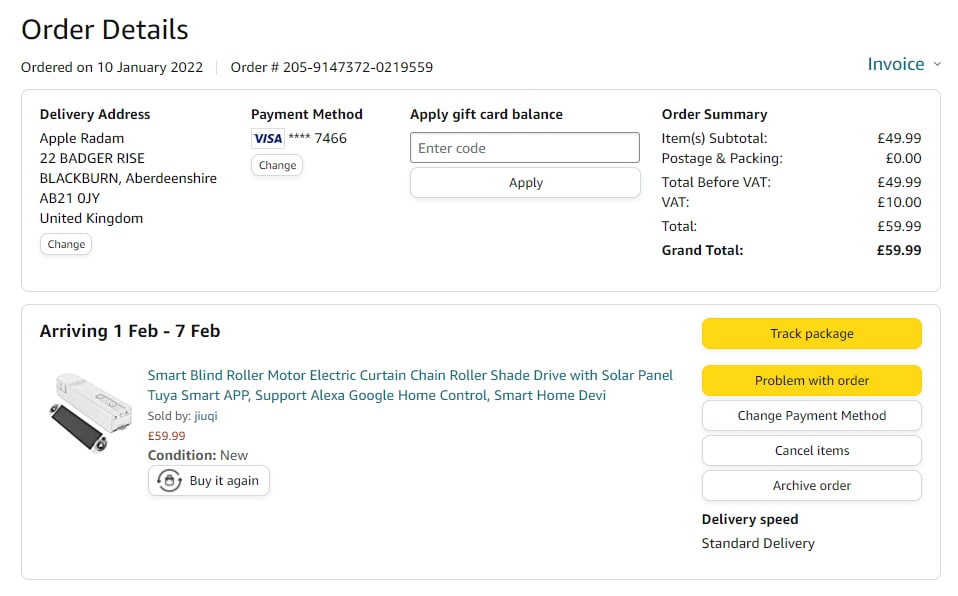Archive this order
The width and height of the screenshot is (958, 596).
[x=811, y=486]
